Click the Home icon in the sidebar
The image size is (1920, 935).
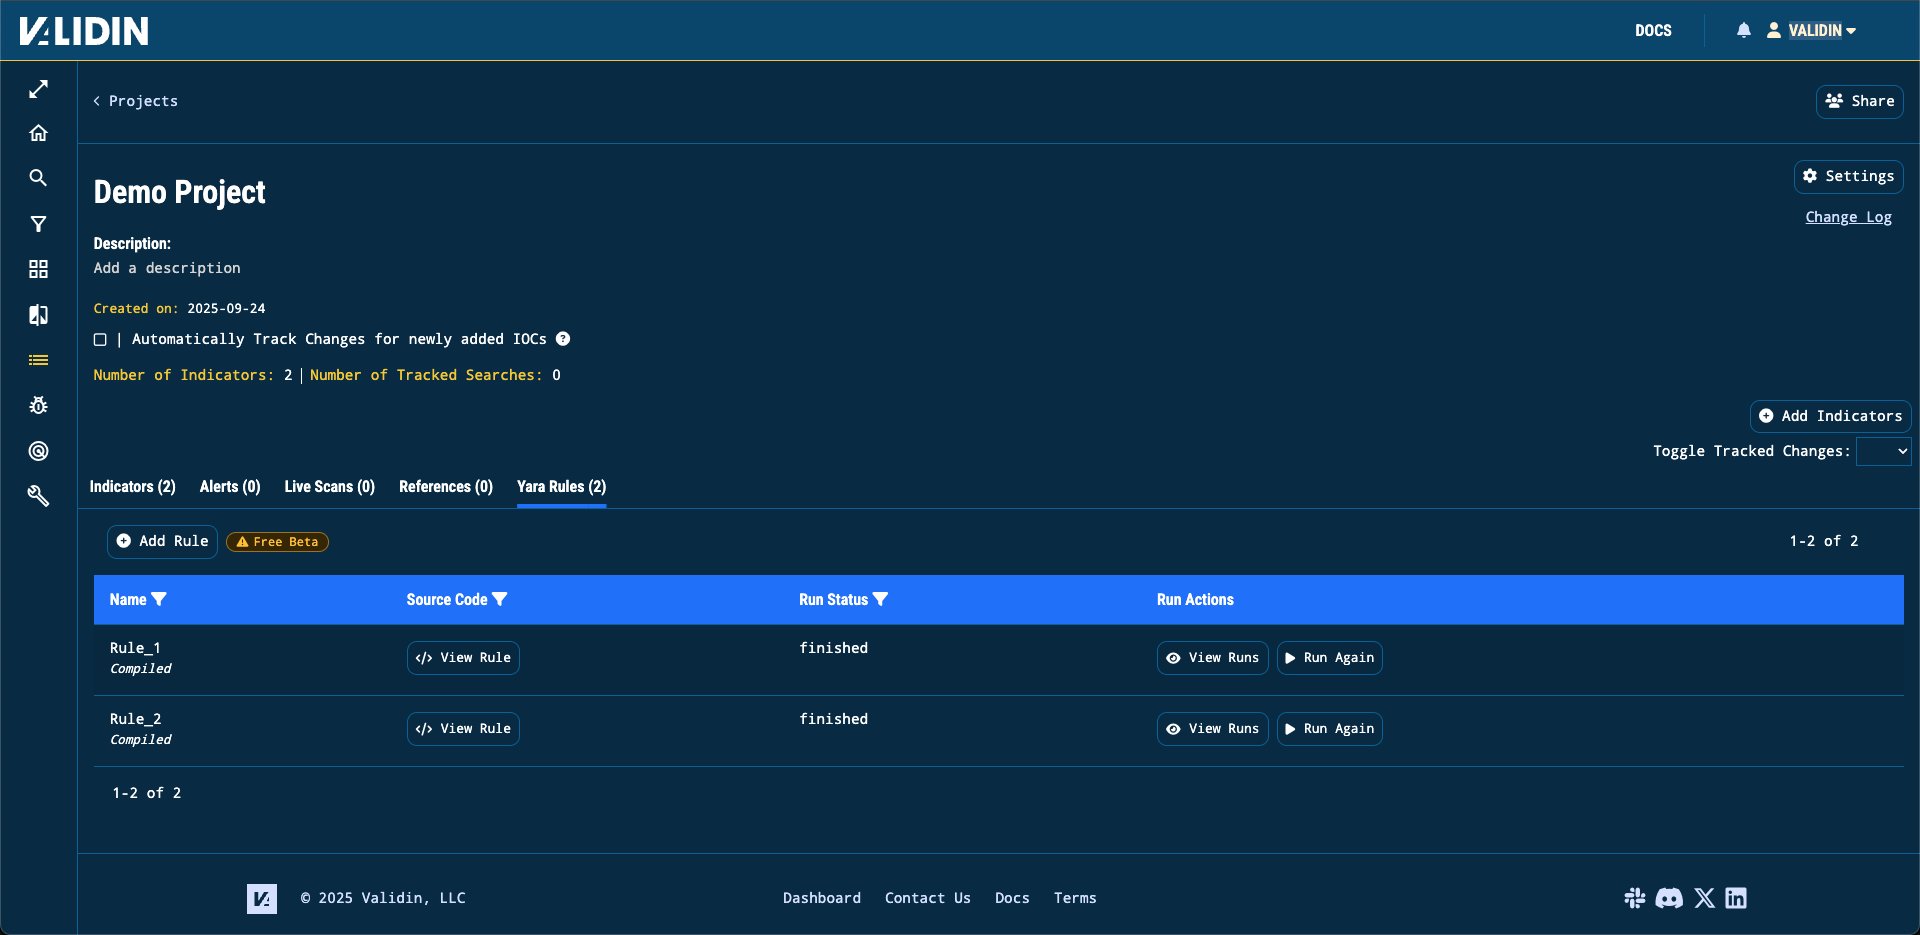[x=38, y=132]
